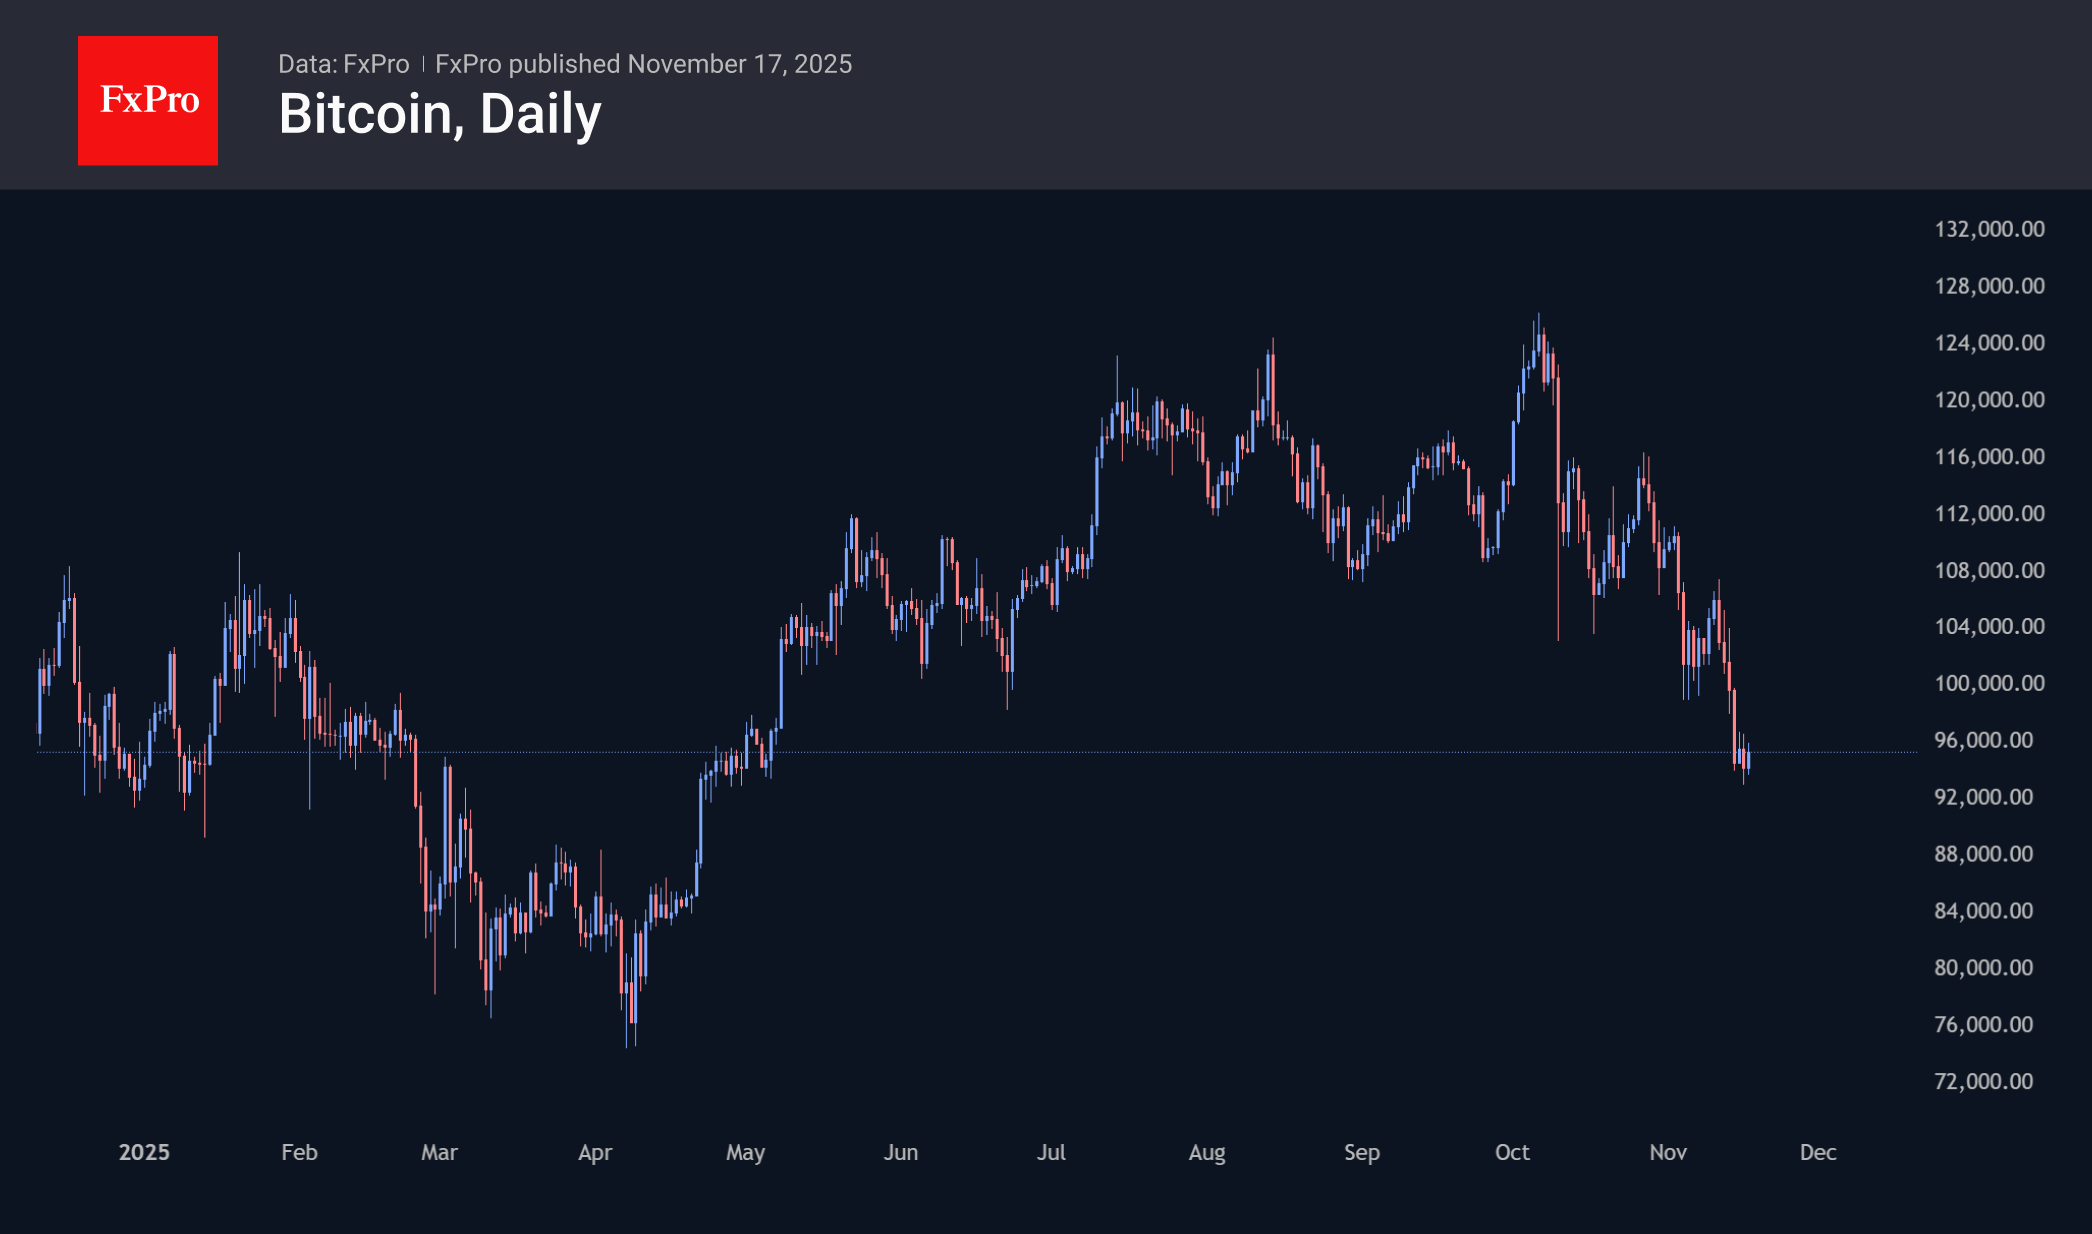Click the "FxPro published November 17, 2025" text

[643, 64]
